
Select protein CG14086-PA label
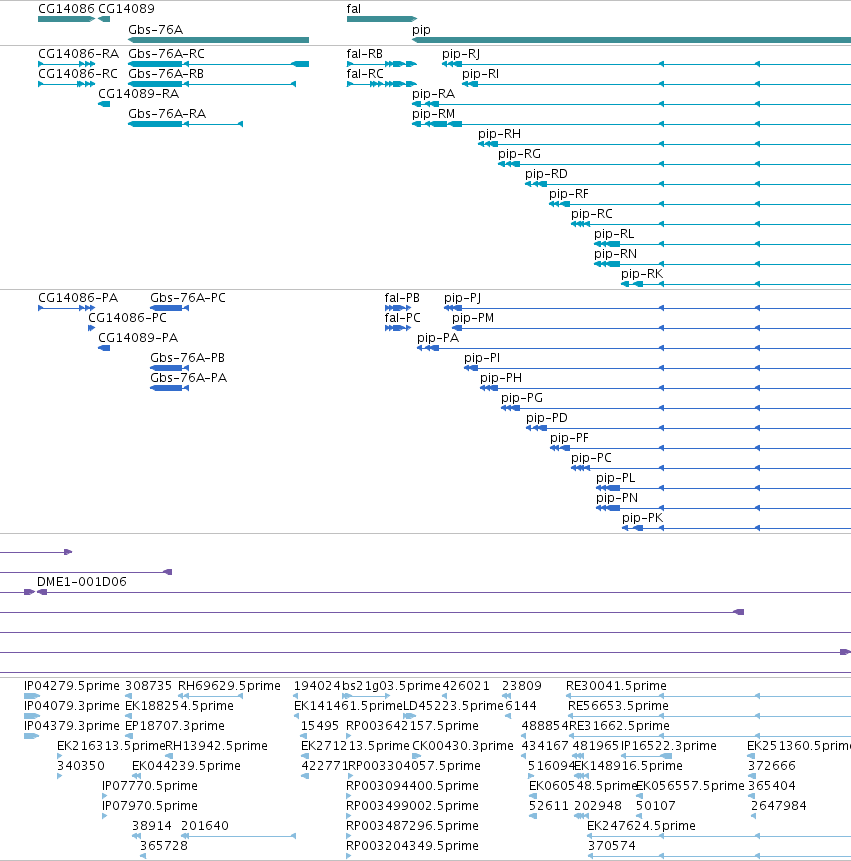(78, 298)
